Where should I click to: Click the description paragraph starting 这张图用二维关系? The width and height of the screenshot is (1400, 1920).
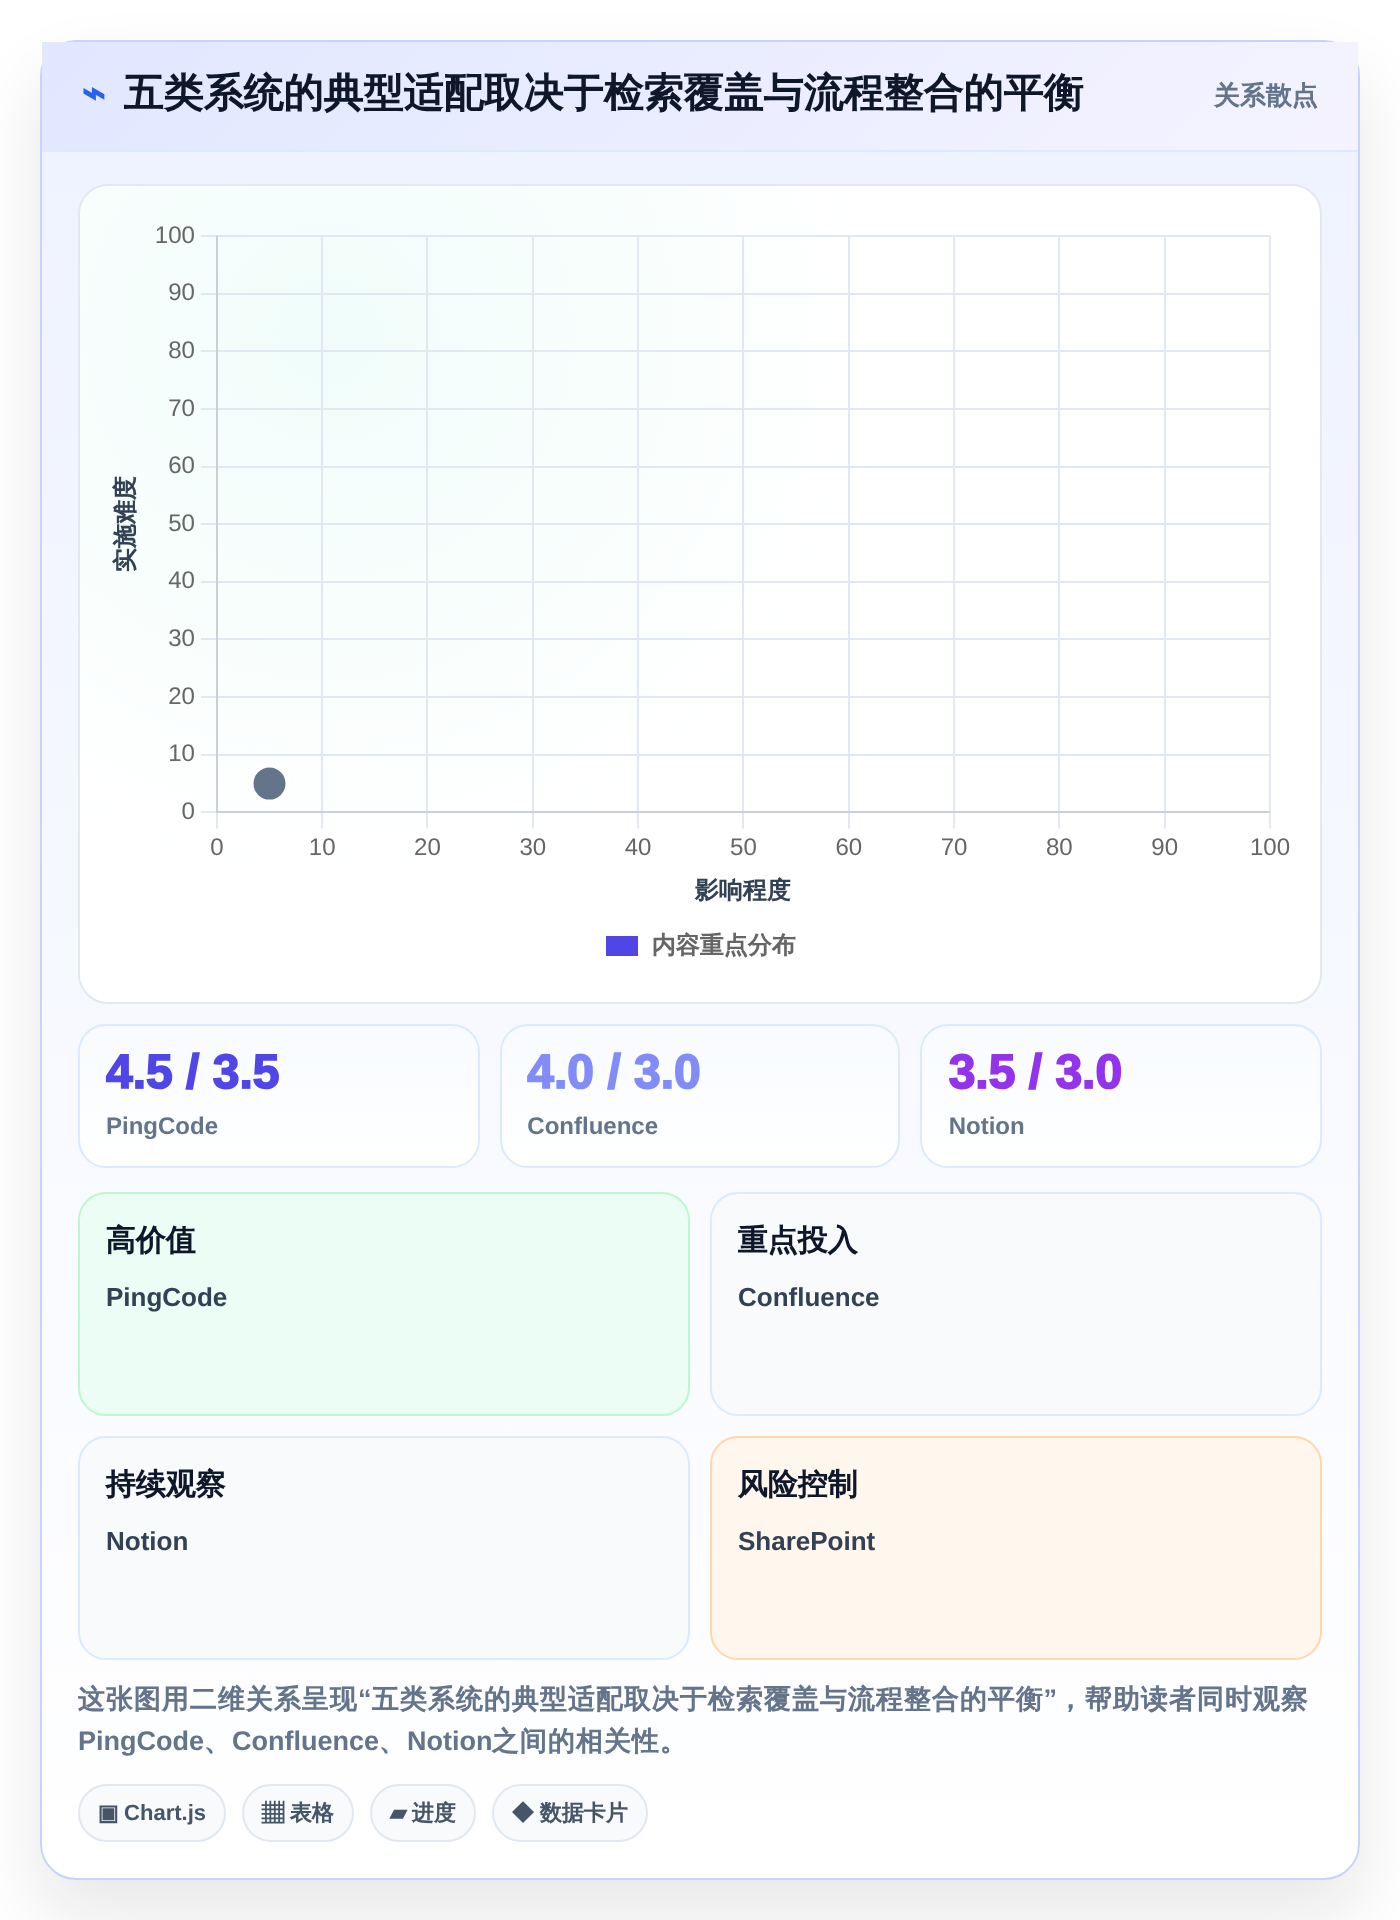click(693, 1720)
